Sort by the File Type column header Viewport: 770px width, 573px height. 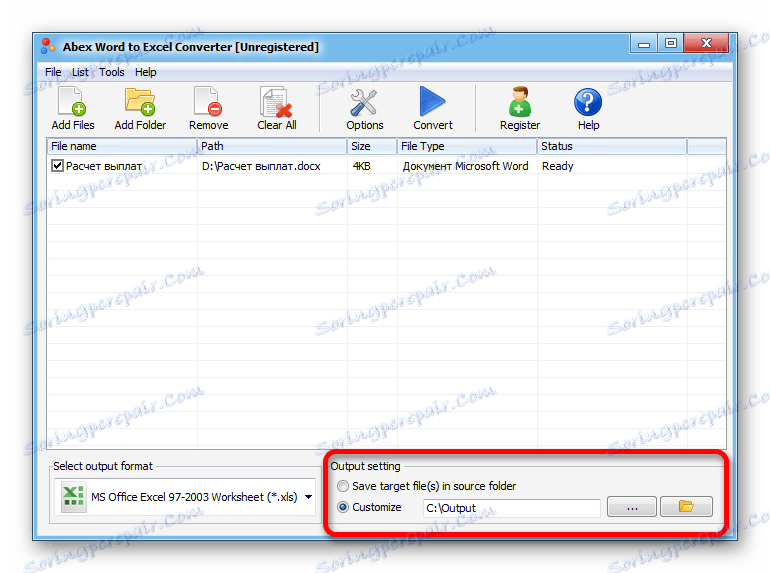tap(467, 146)
